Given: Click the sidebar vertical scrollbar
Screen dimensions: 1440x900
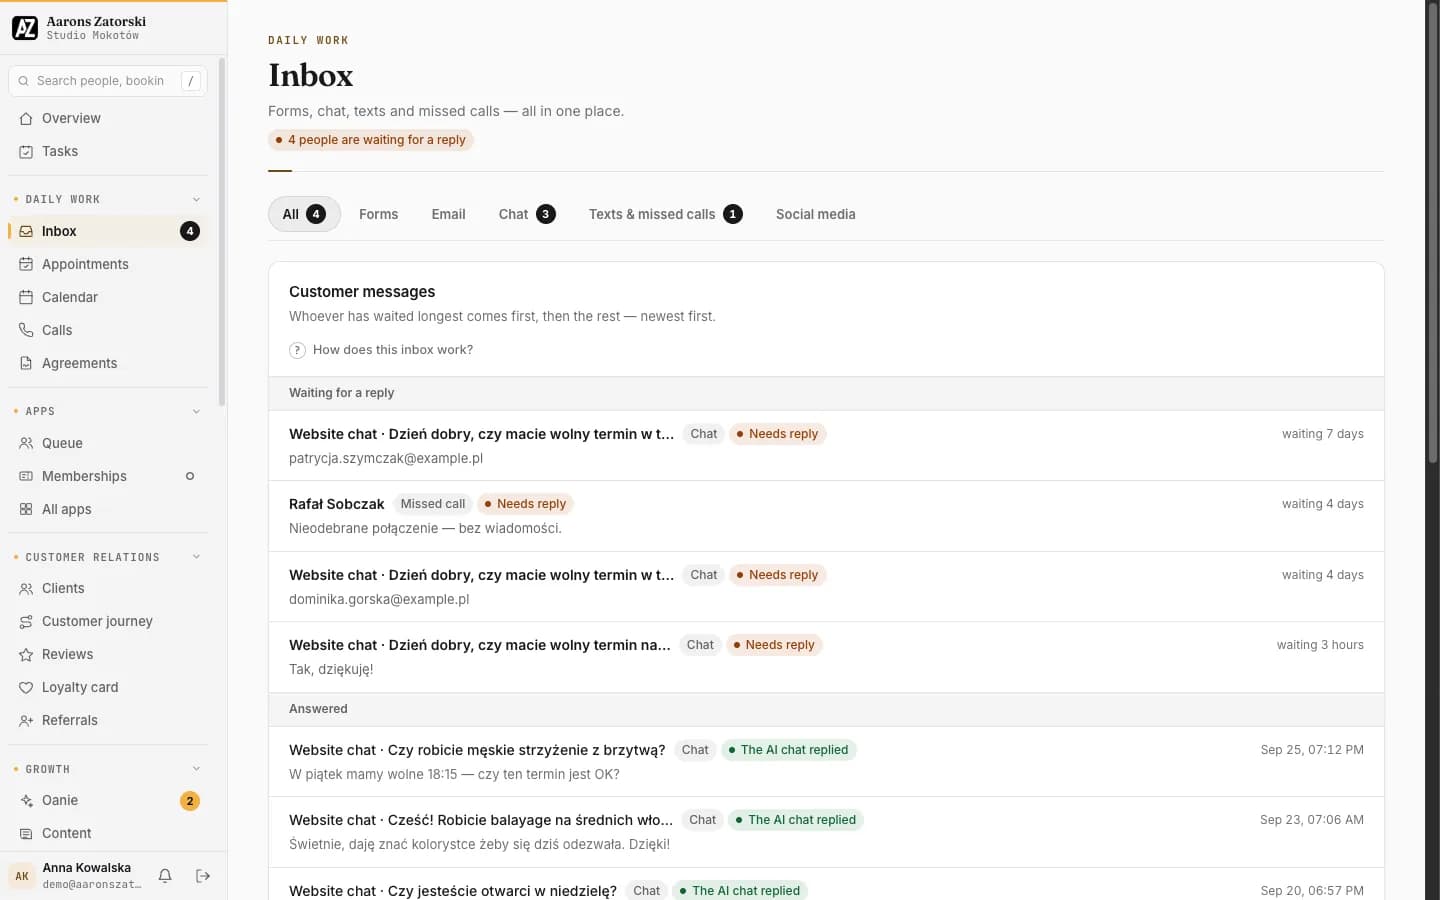Looking at the screenshot, I should coord(222,232).
